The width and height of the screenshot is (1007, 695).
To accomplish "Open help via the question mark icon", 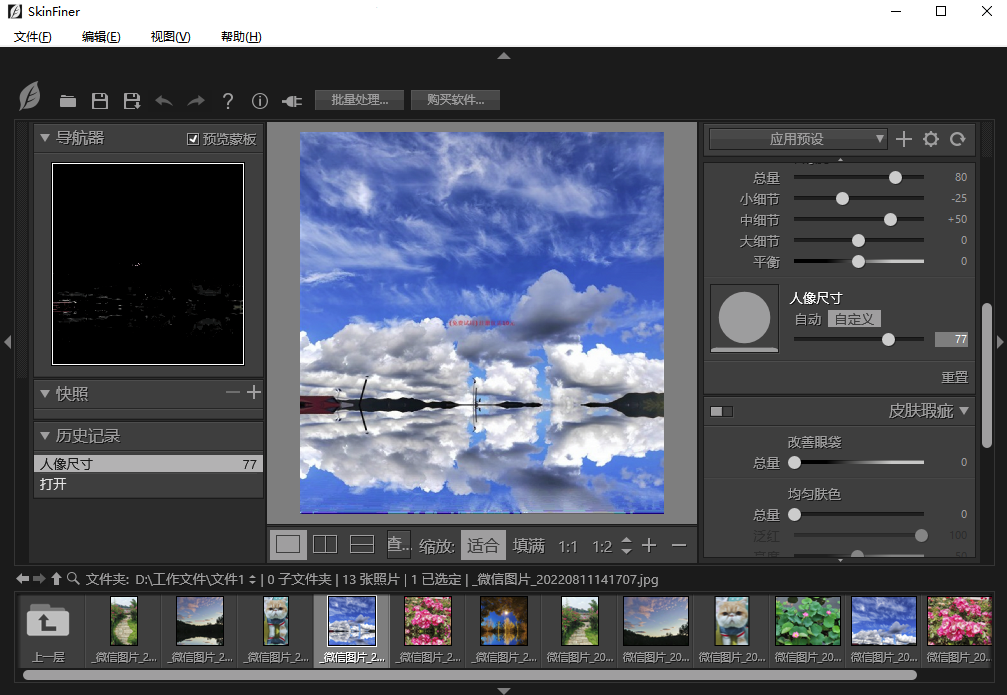I will tap(228, 101).
